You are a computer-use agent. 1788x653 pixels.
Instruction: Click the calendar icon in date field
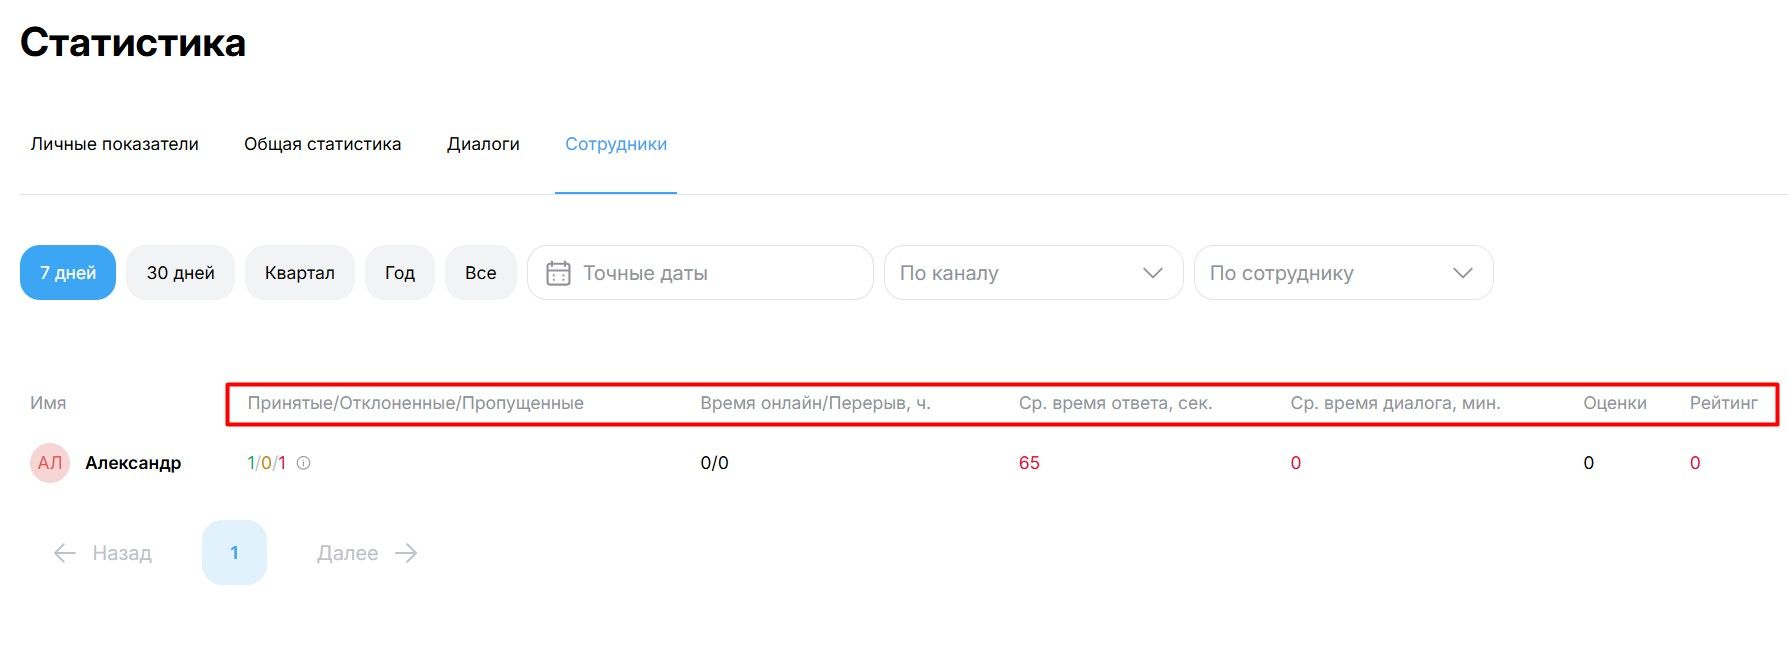coord(558,273)
